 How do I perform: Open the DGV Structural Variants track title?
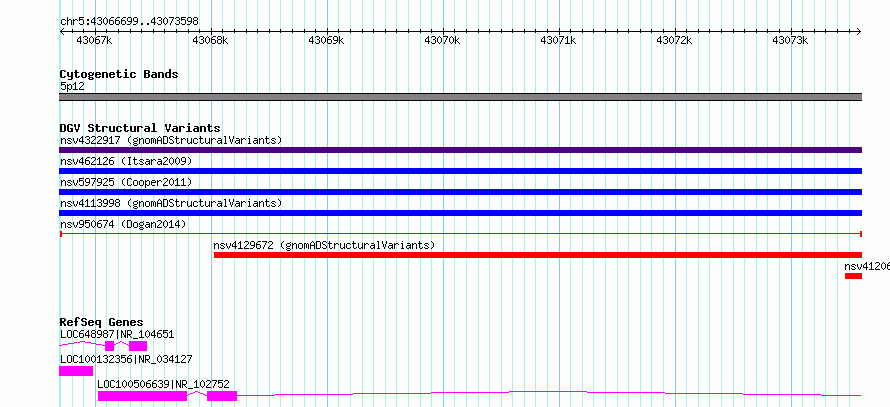pos(140,128)
